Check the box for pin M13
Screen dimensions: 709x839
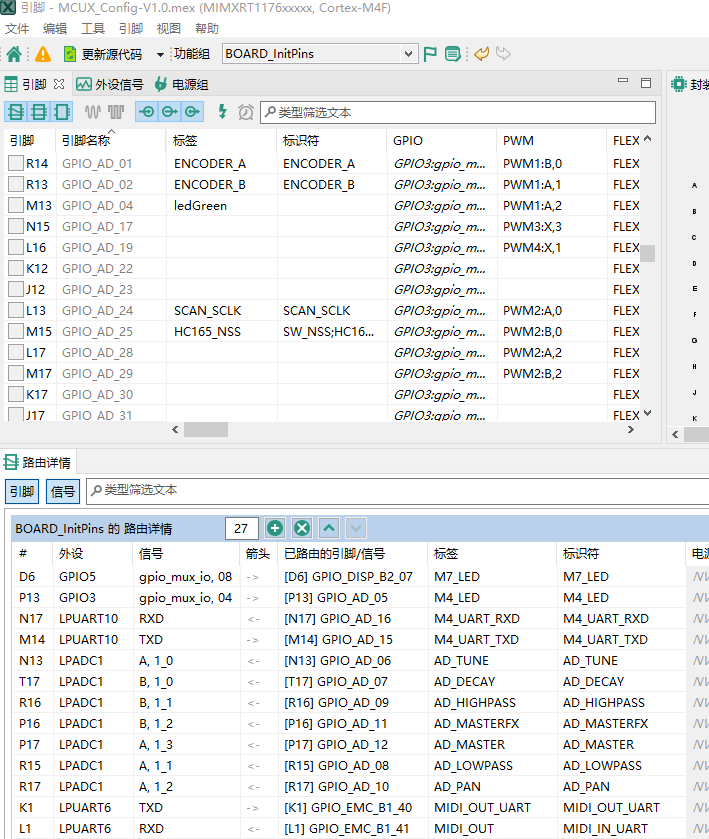[x=16, y=205]
